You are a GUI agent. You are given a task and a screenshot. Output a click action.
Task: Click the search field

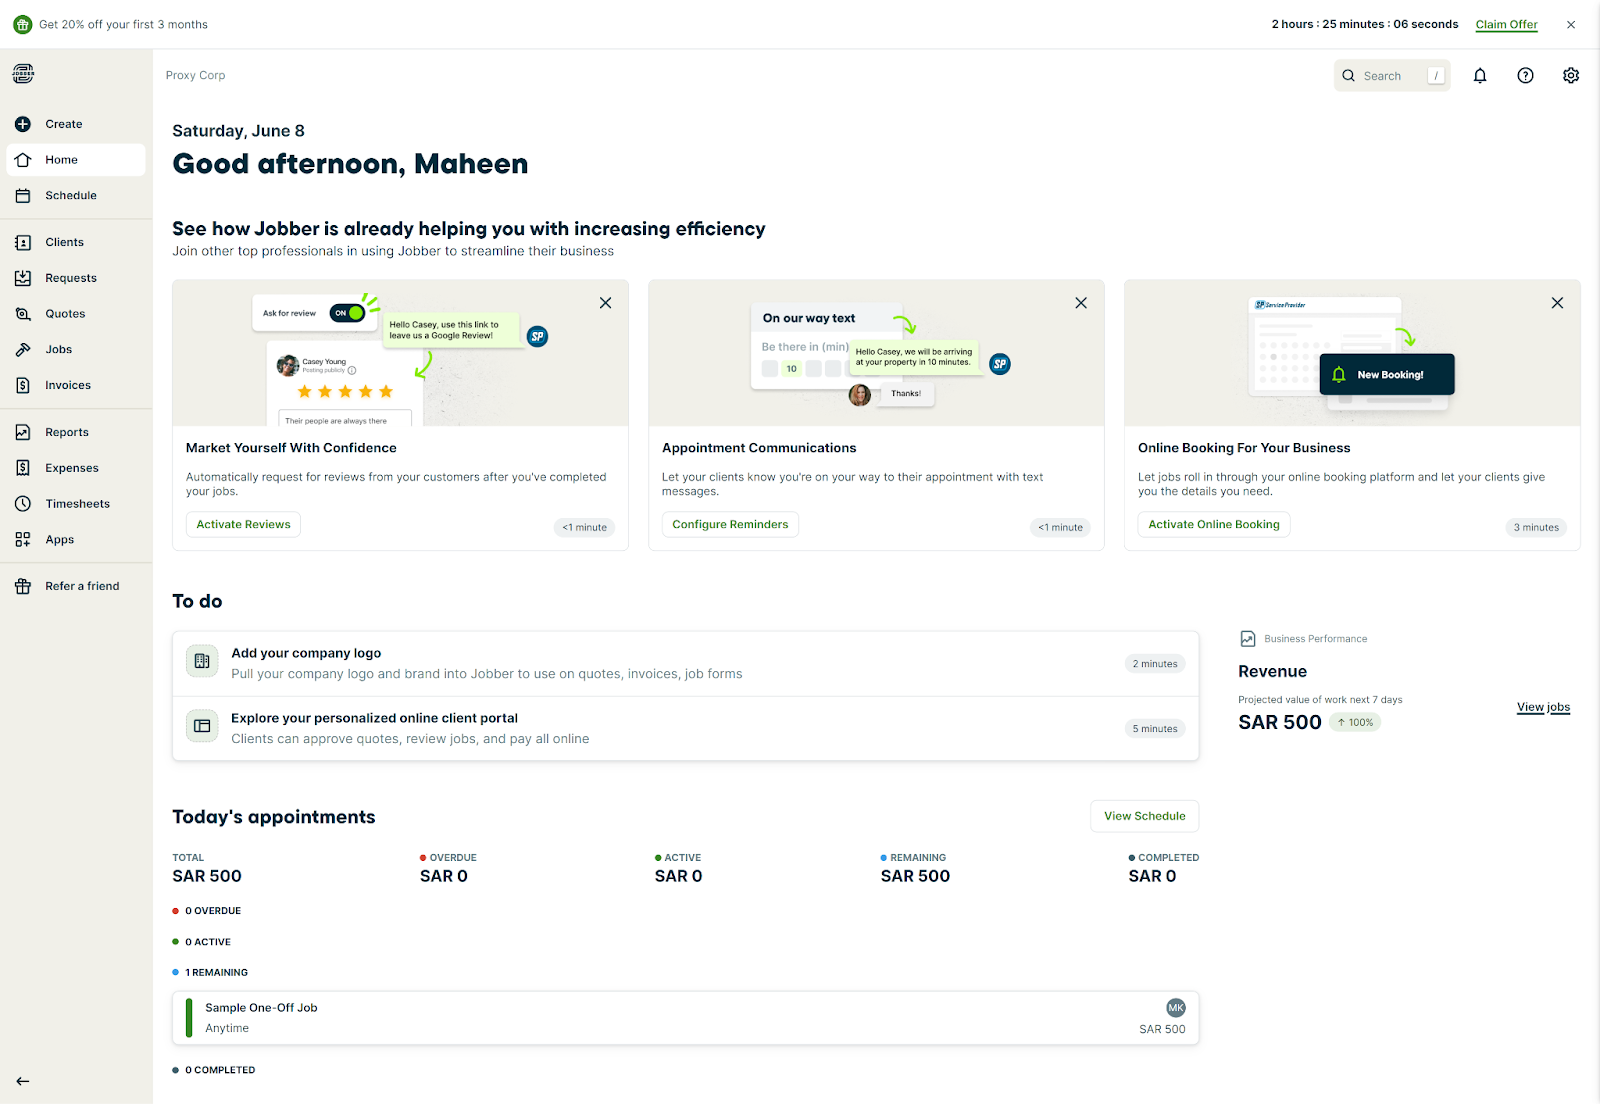point(1392,75)
